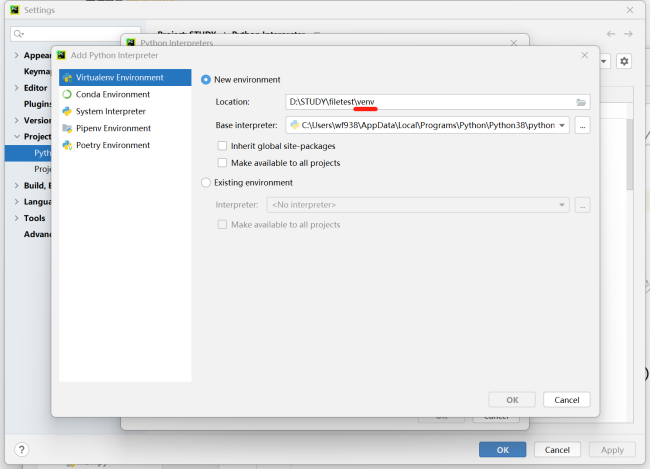Enable Inherit global site-packages checkbox
This screenshot has height=469, width=650.
[x=223, y=146]
